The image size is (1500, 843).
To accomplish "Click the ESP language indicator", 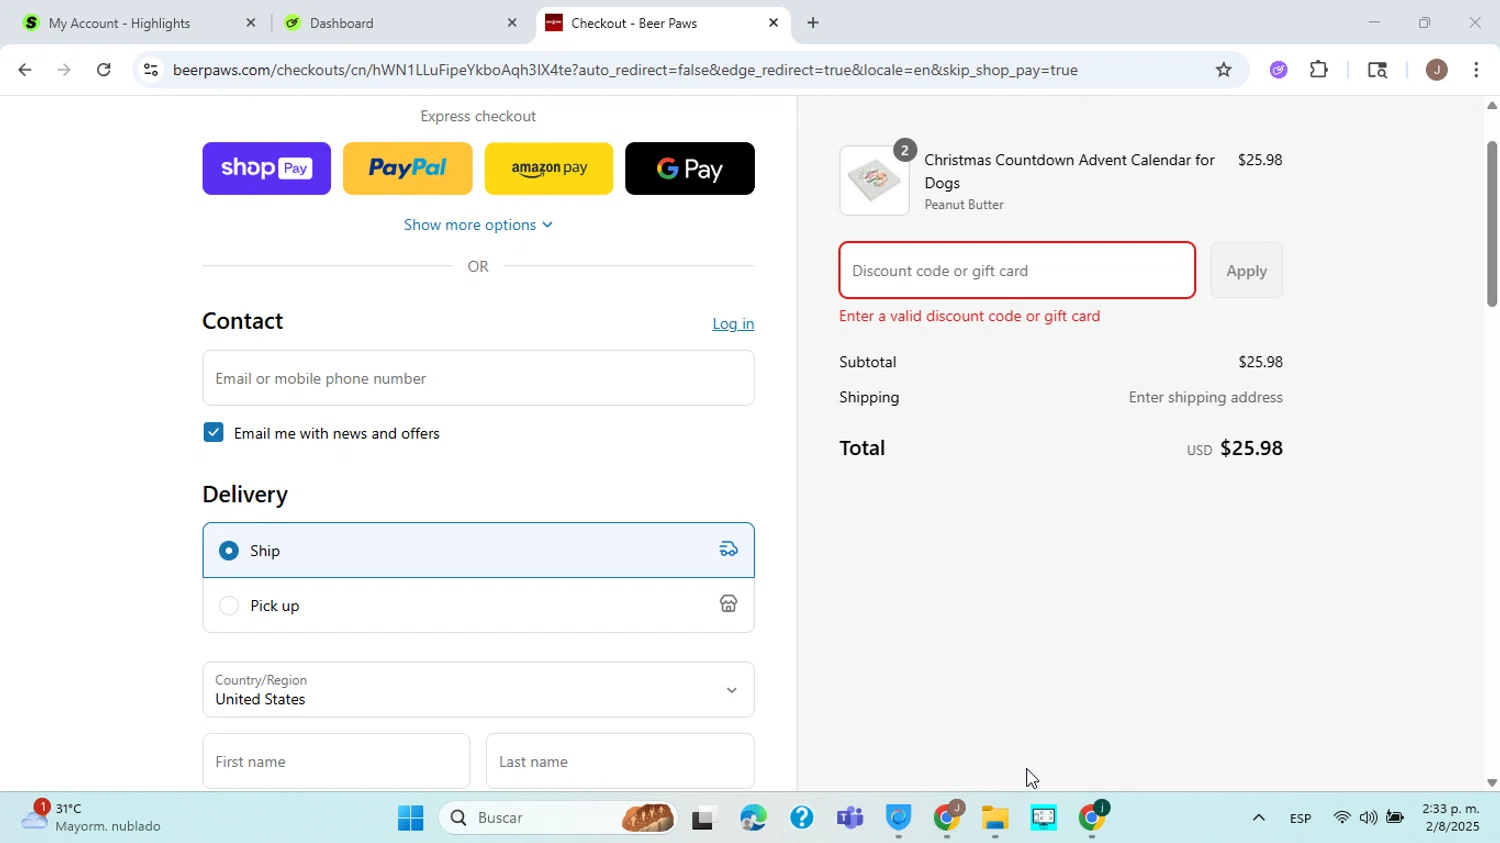I will click(1300, 818).
